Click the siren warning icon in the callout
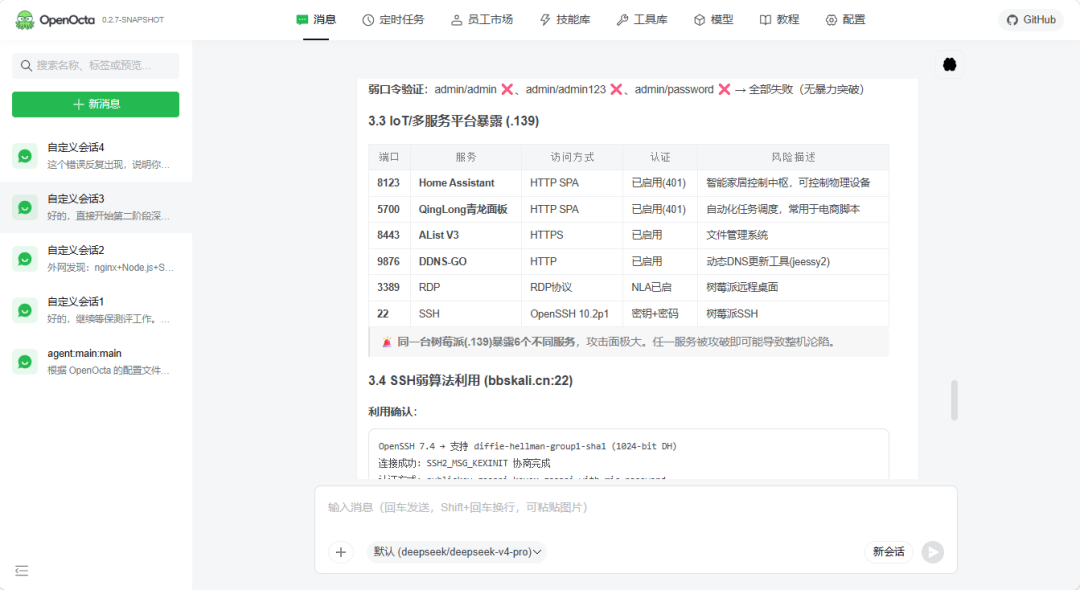Viewport: 1080px width, 590px height. point(387,341)
